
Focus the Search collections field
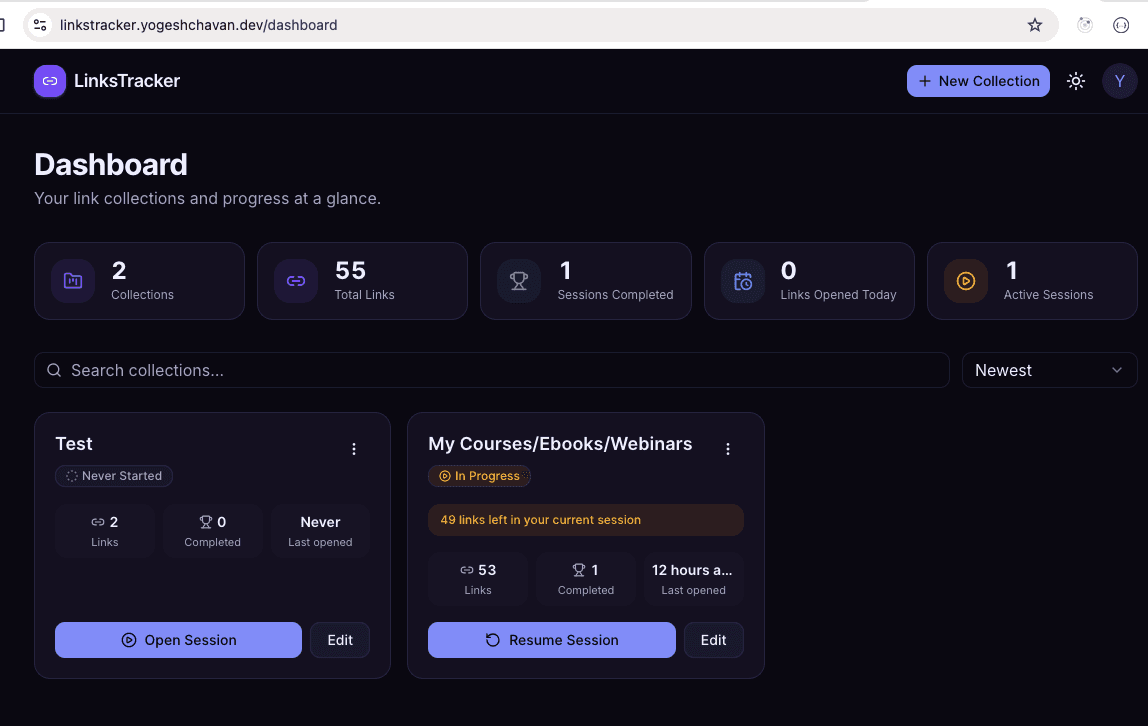(x=491, y=370)
